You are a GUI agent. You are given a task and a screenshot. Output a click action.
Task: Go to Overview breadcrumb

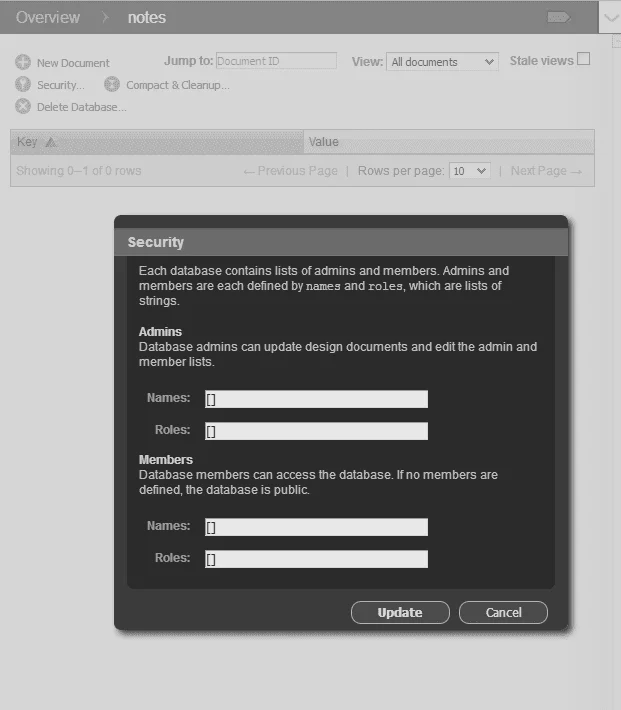[x=48, y=17]
